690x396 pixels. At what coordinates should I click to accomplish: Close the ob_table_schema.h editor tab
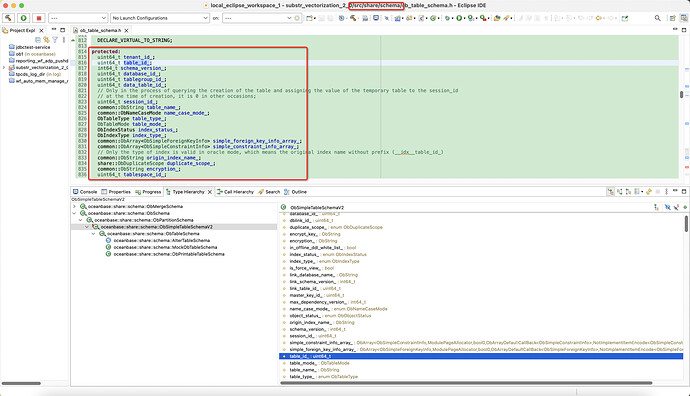(x=126, y=30)
